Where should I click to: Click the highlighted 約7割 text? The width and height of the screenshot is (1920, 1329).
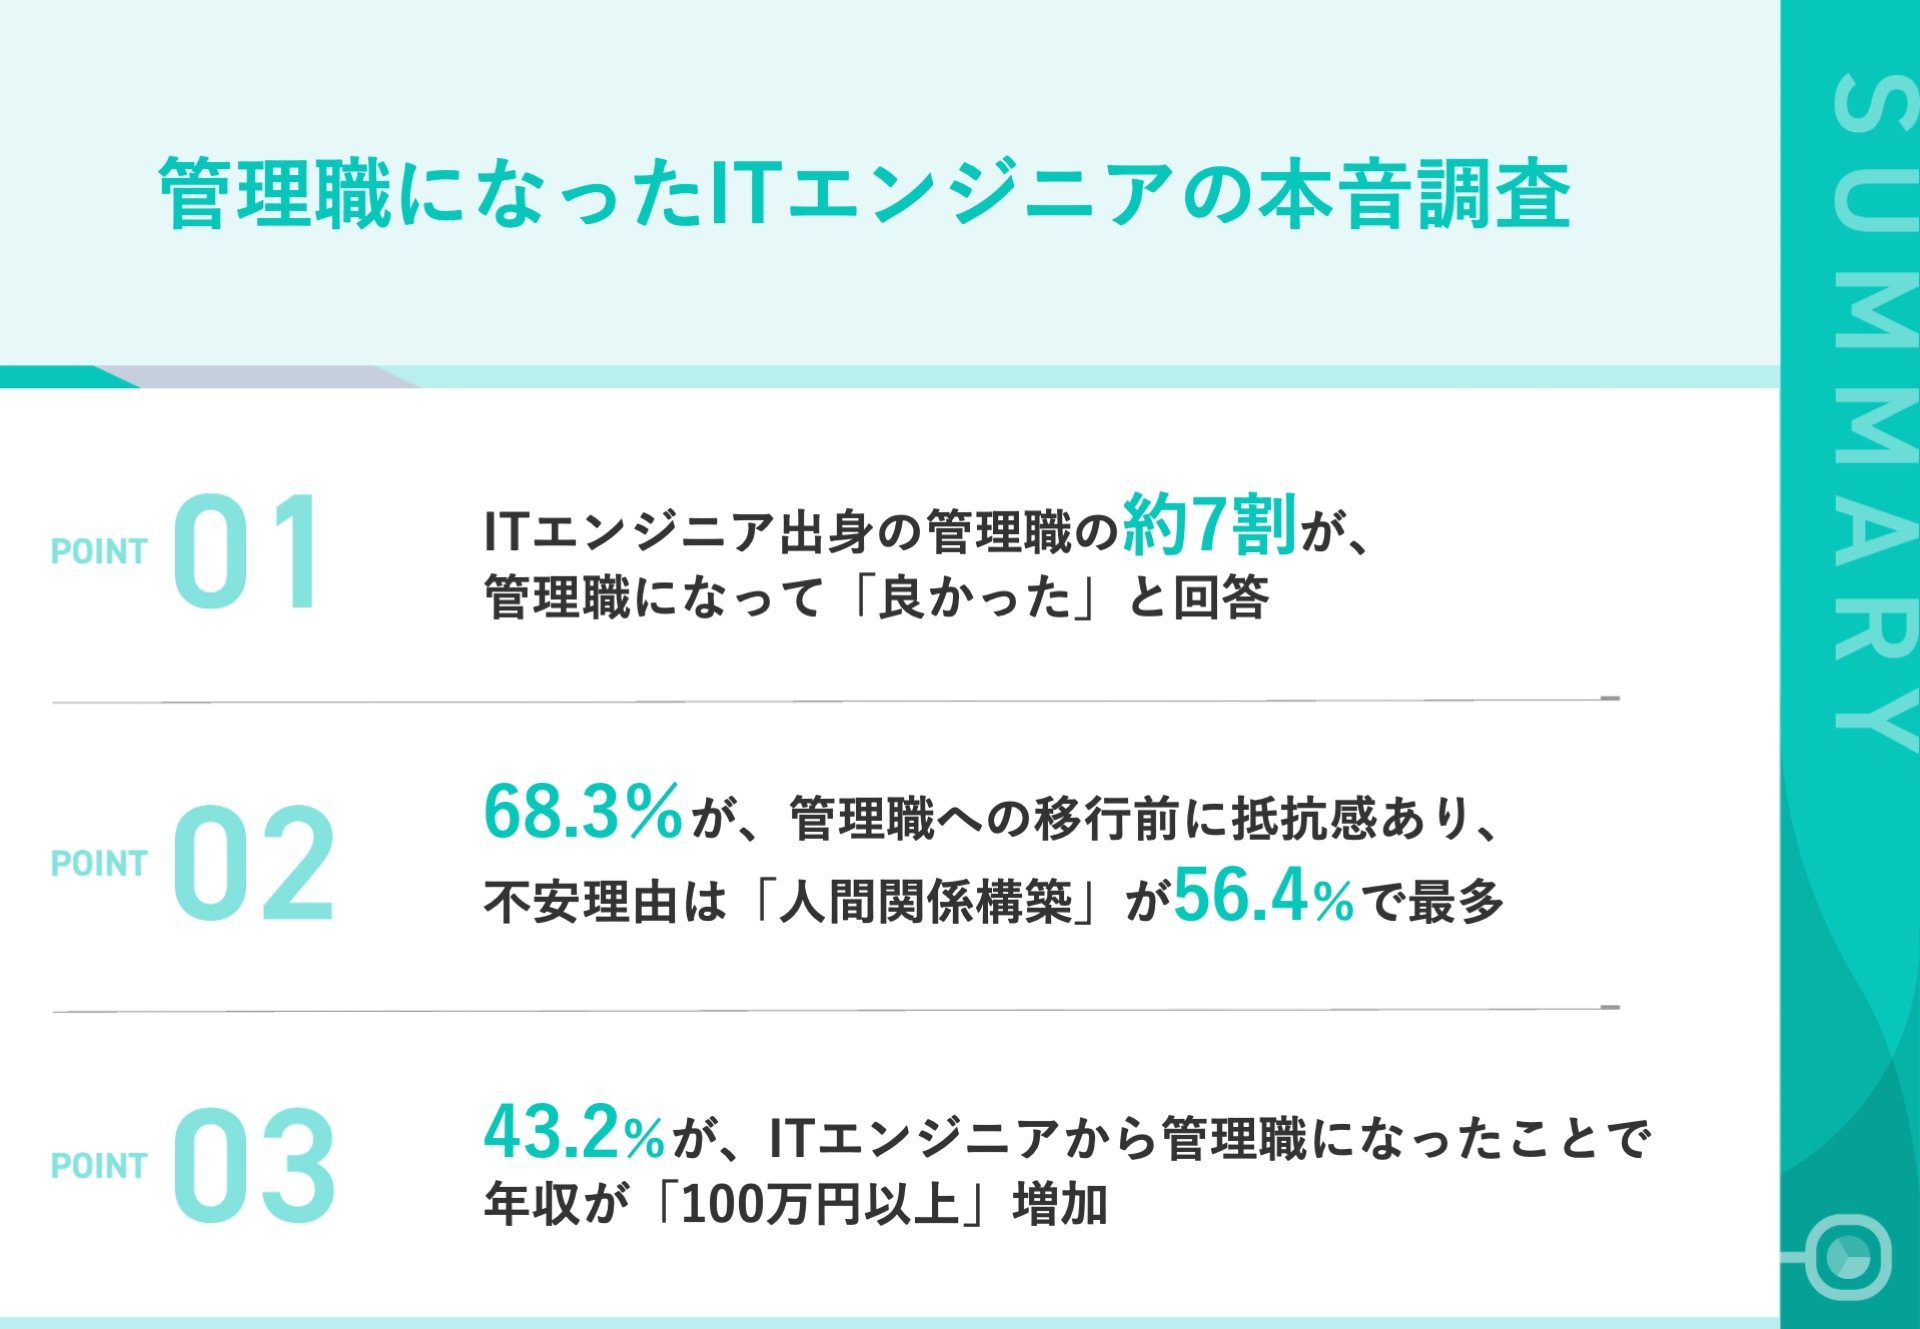[1210, 525]
